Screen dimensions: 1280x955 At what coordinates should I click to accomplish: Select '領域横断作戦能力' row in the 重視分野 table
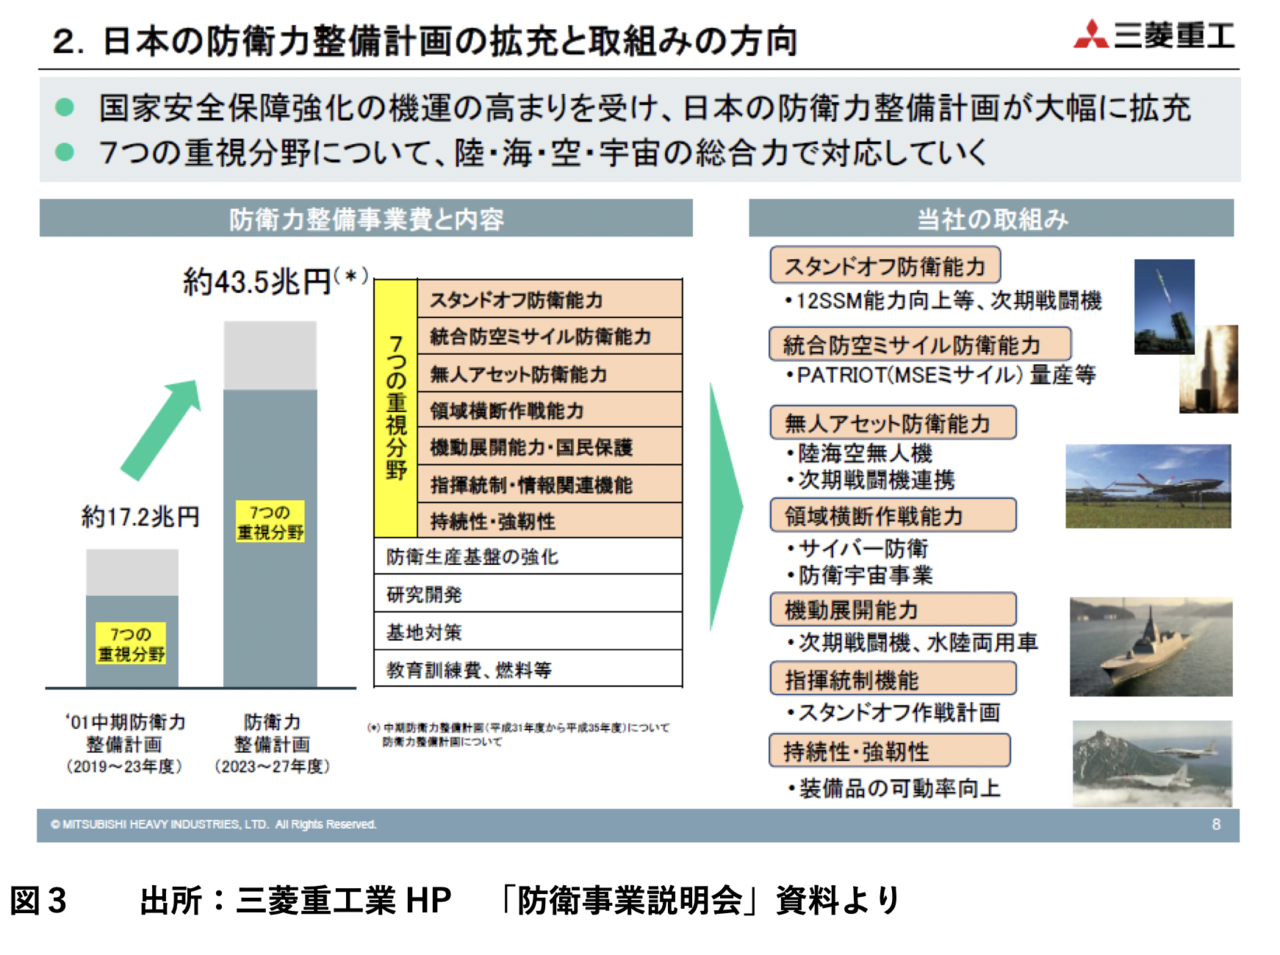click(x=549, y=410)
